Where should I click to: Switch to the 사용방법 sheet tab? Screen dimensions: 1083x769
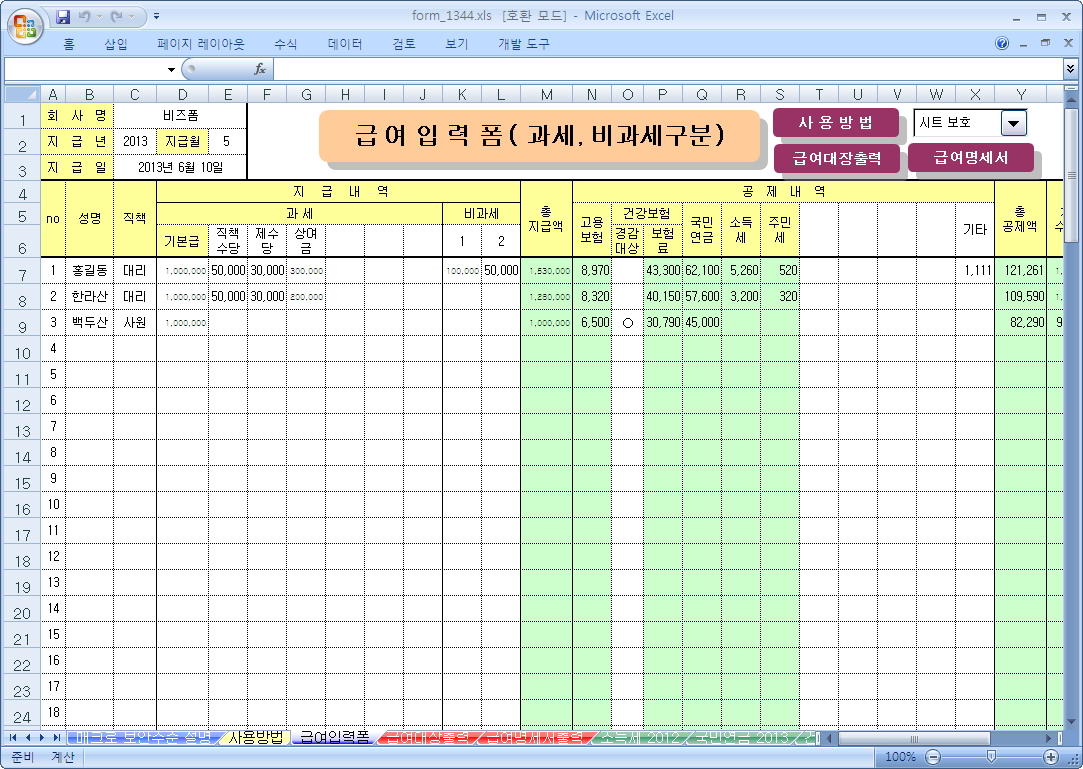[256, 738]
